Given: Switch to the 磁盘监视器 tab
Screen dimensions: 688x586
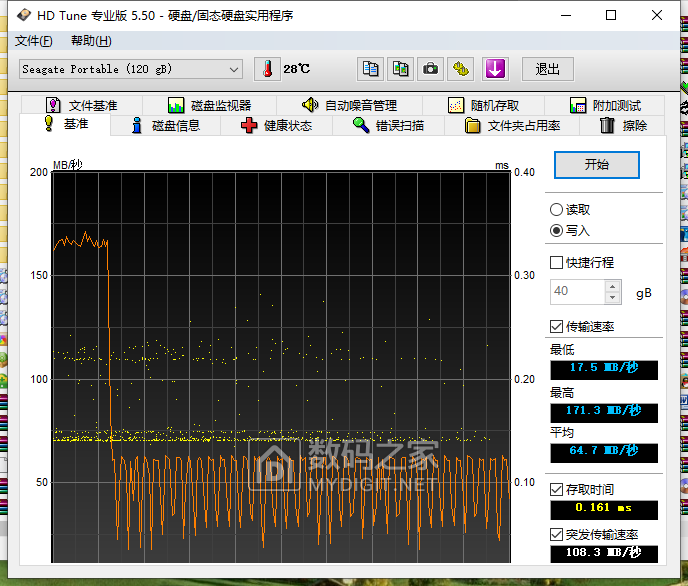Looking at the screenshot, I should pos(209,105).
